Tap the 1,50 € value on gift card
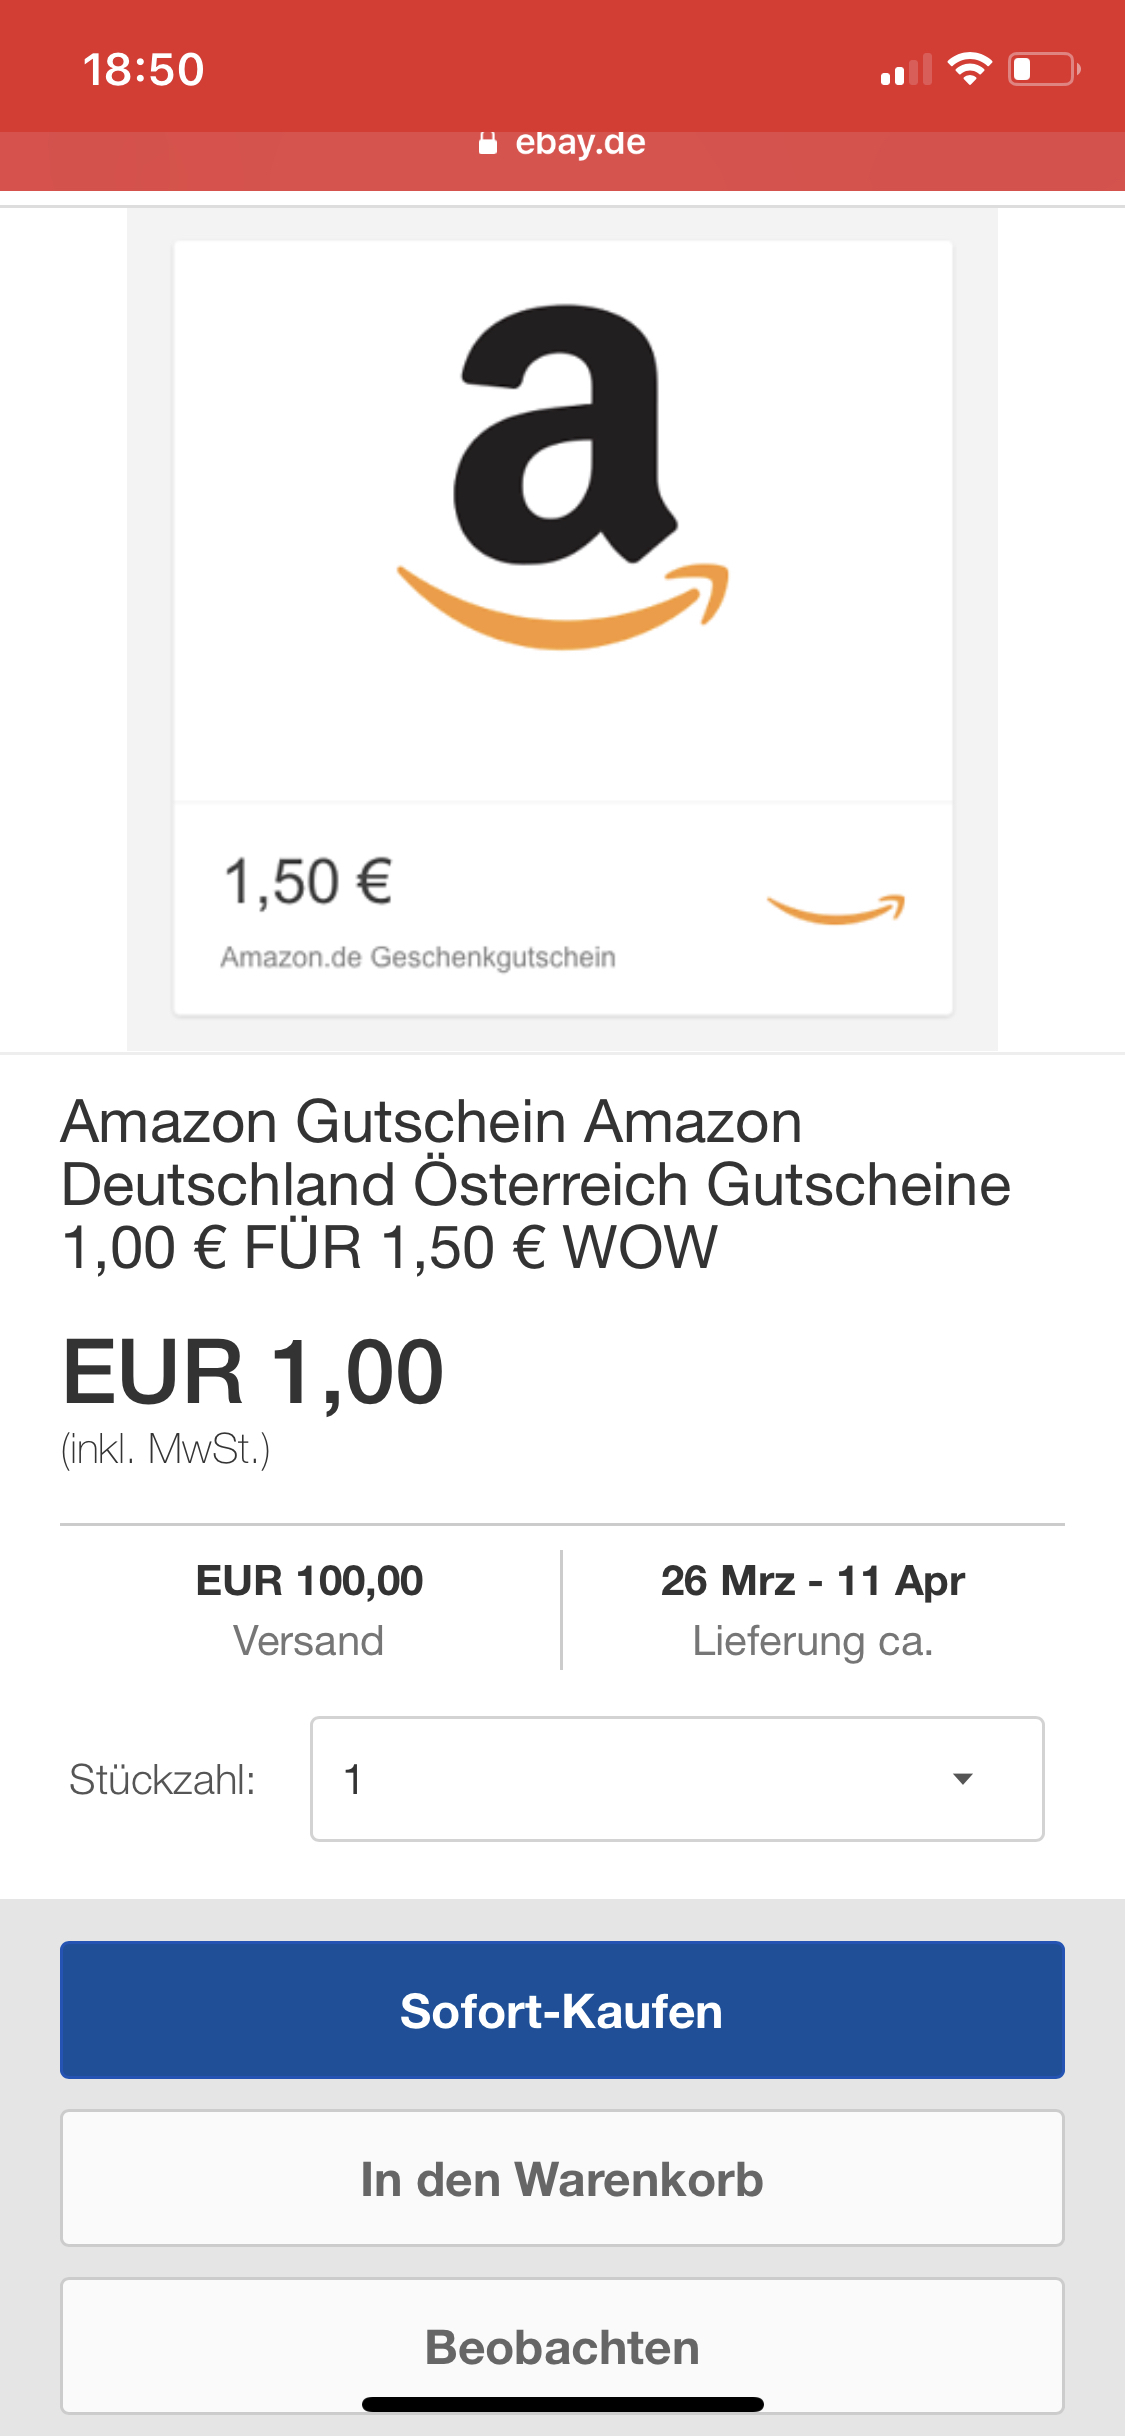This screenshot has width=1125, height=2436. (x=308, y=882)
